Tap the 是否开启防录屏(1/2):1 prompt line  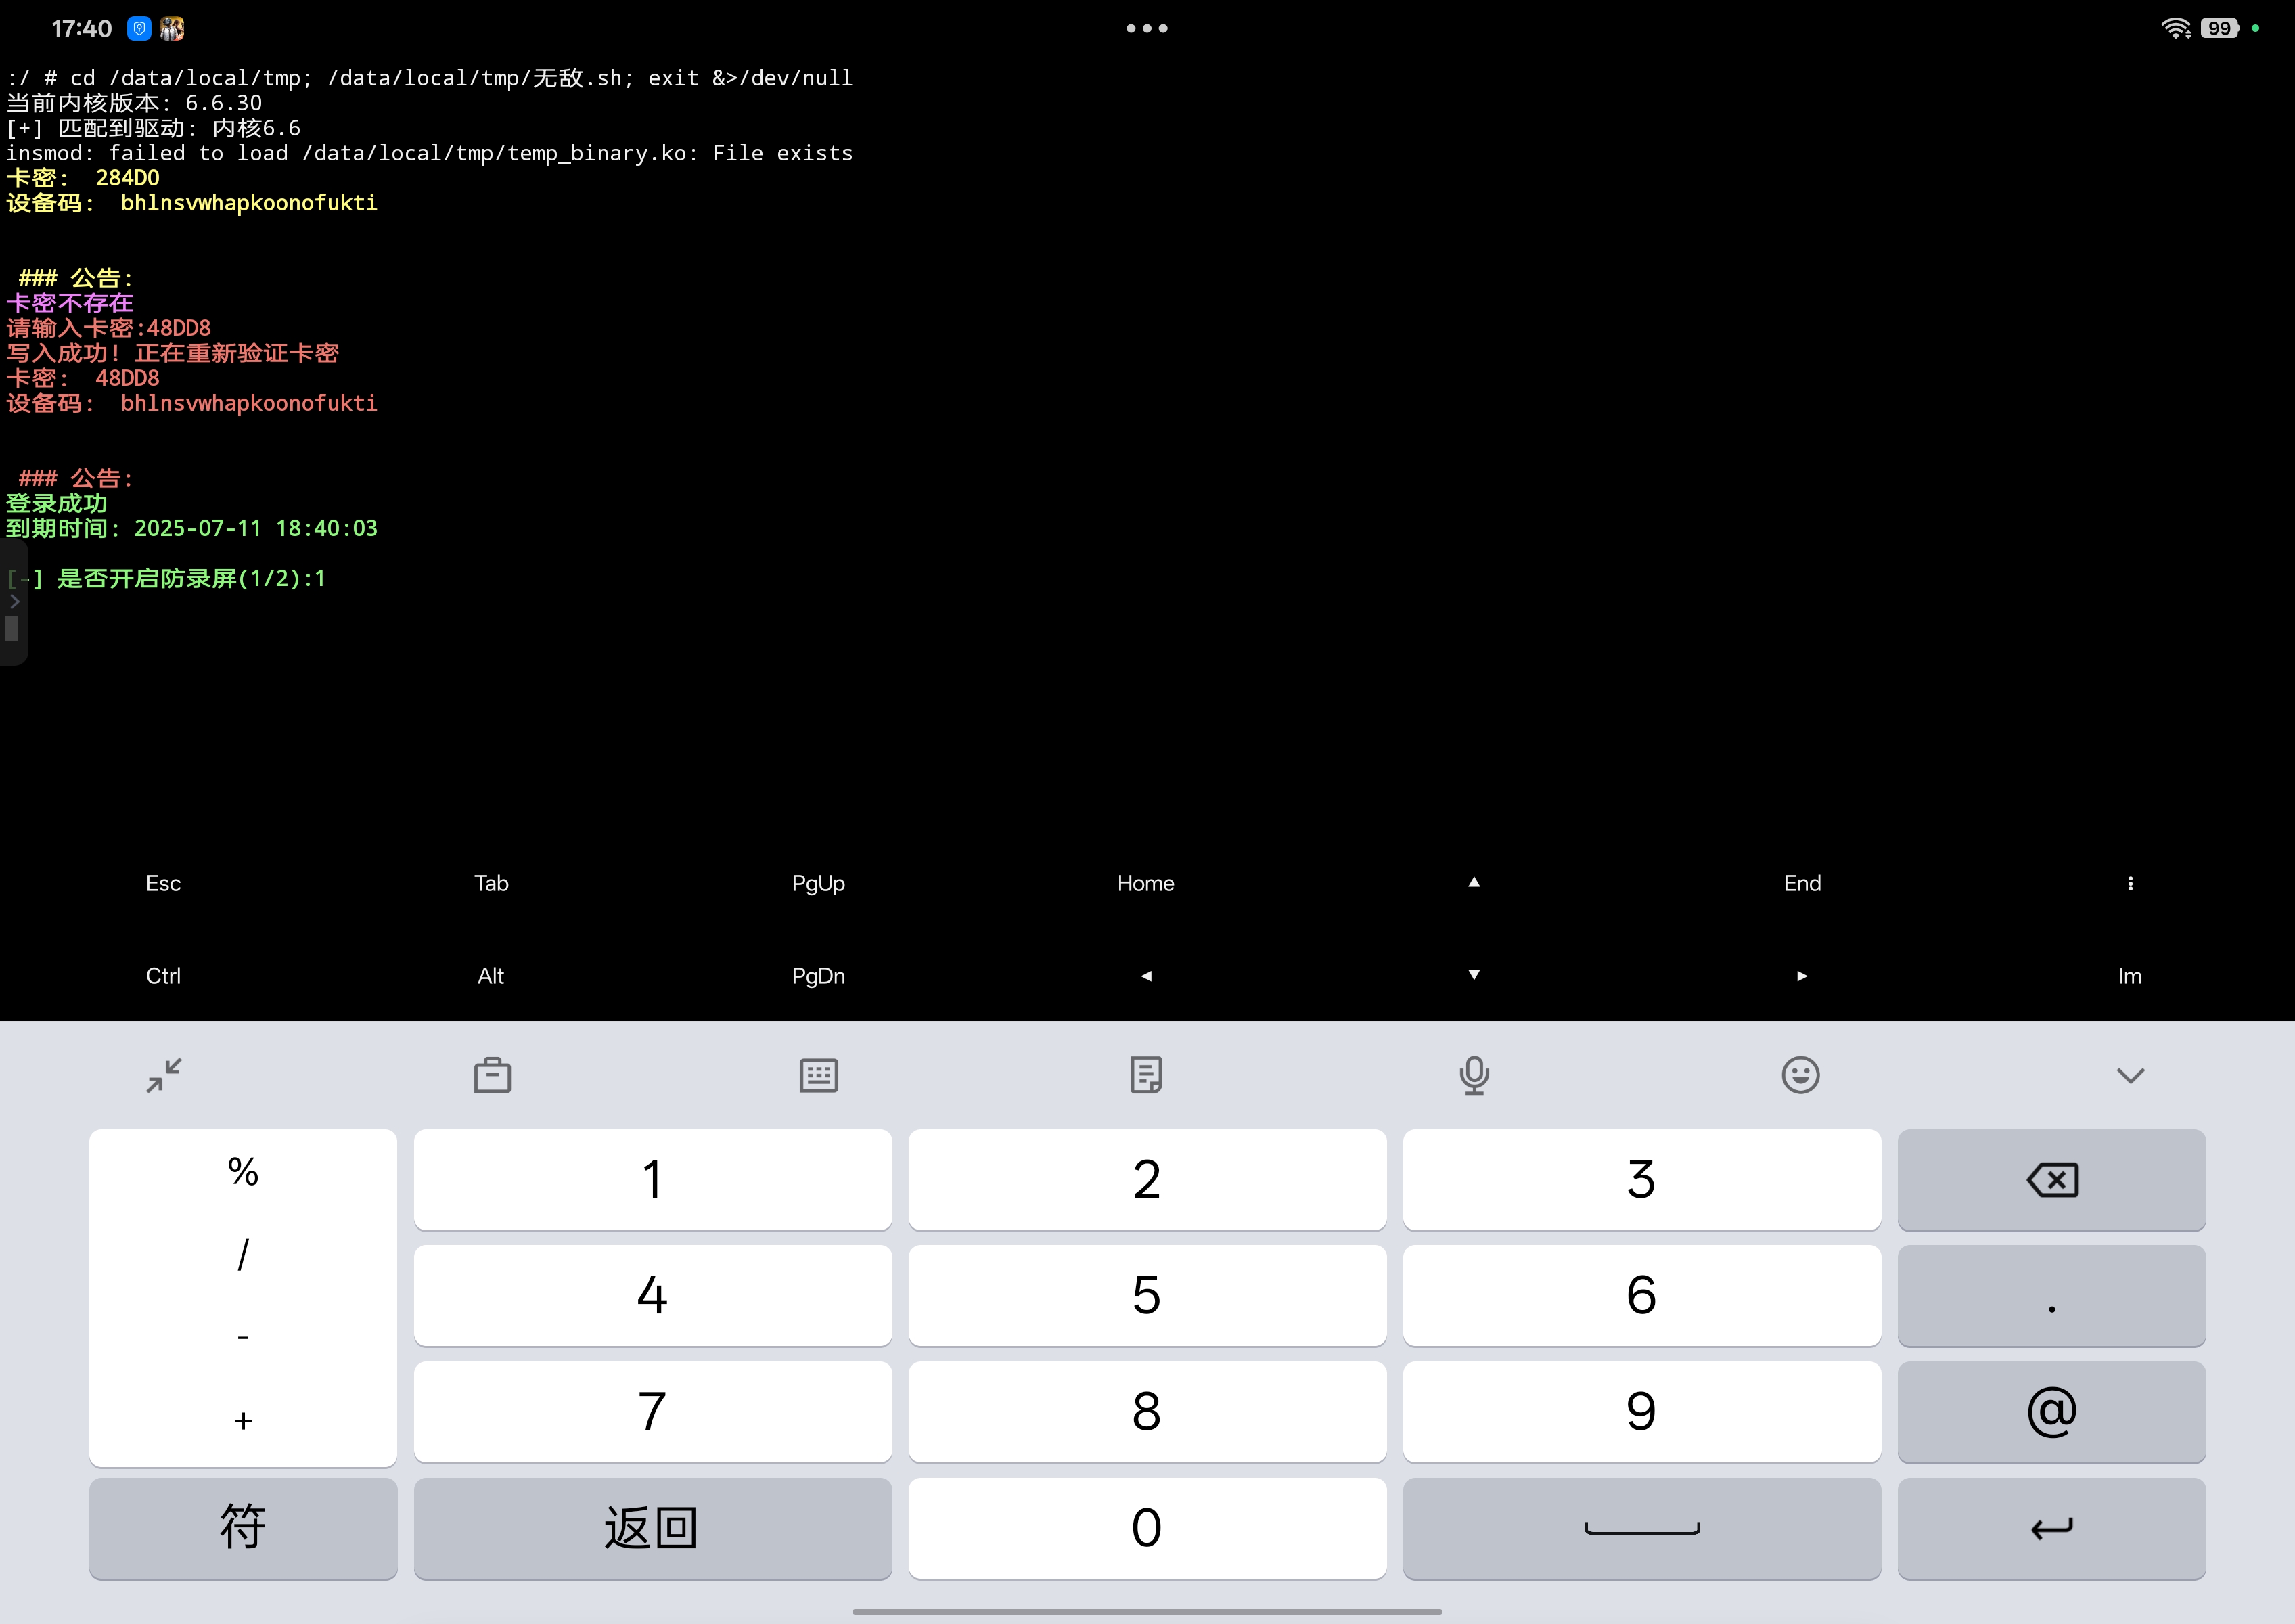[166, 579]
